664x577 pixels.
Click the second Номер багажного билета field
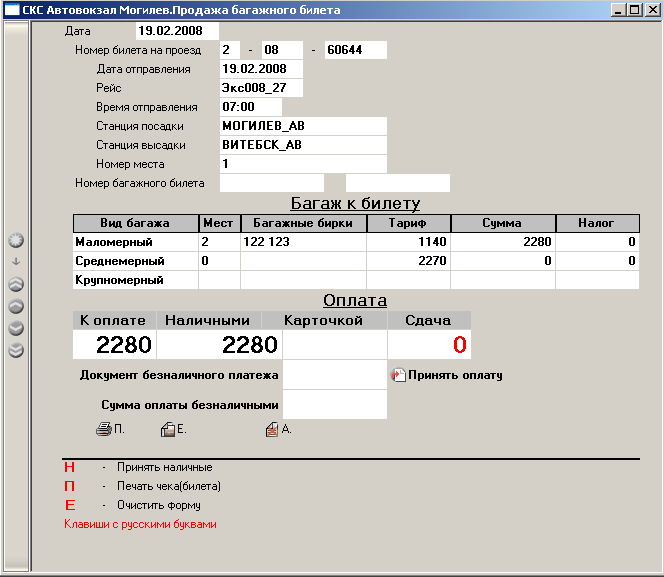pyautogui.click(x=398, y=183)
